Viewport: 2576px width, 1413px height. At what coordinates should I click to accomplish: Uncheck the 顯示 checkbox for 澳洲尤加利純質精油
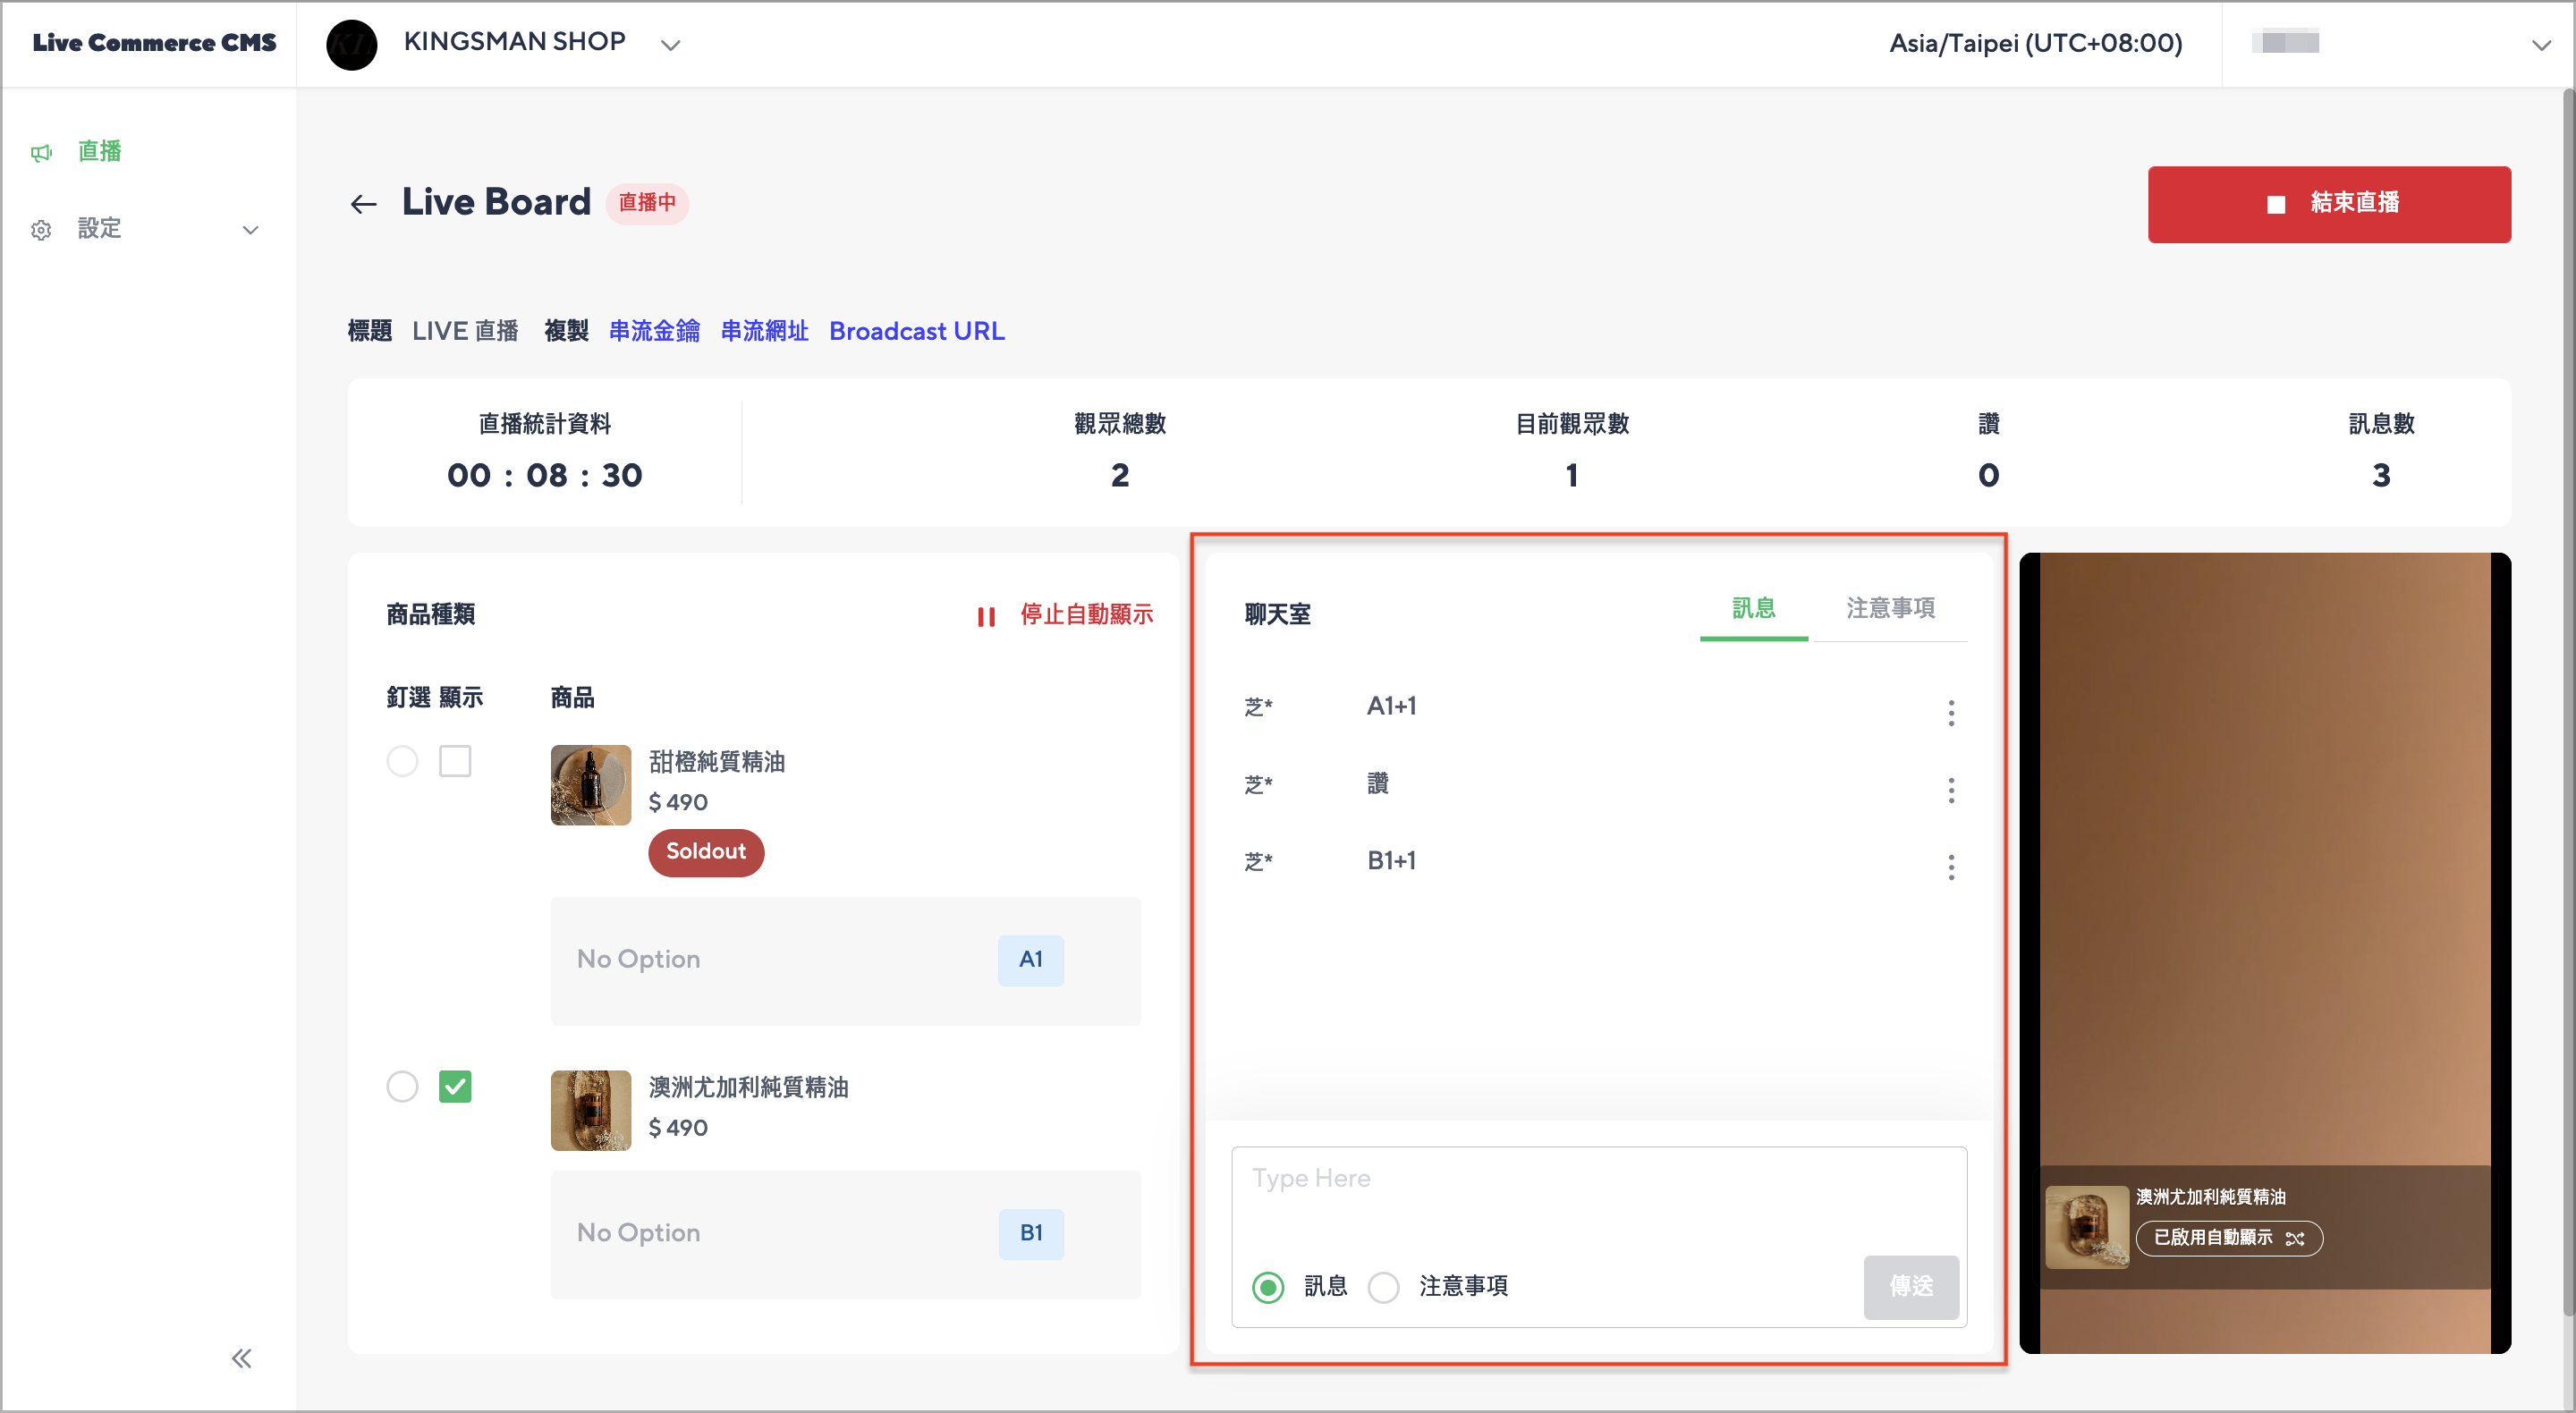click(455, 1086)
